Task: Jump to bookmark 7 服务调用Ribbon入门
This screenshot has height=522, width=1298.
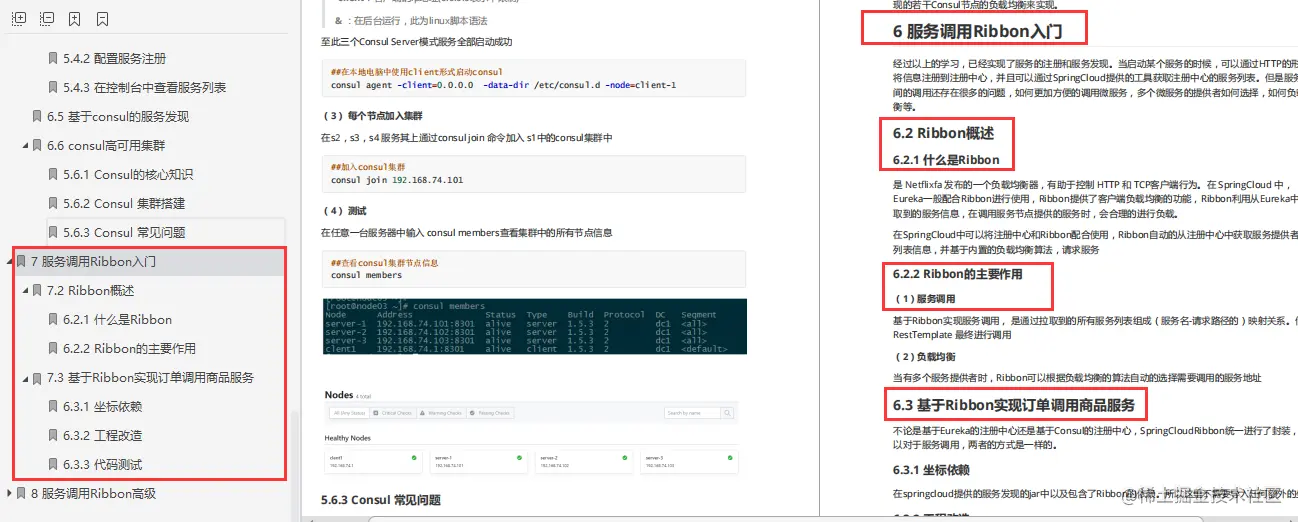Action: [x=93, y=261]
